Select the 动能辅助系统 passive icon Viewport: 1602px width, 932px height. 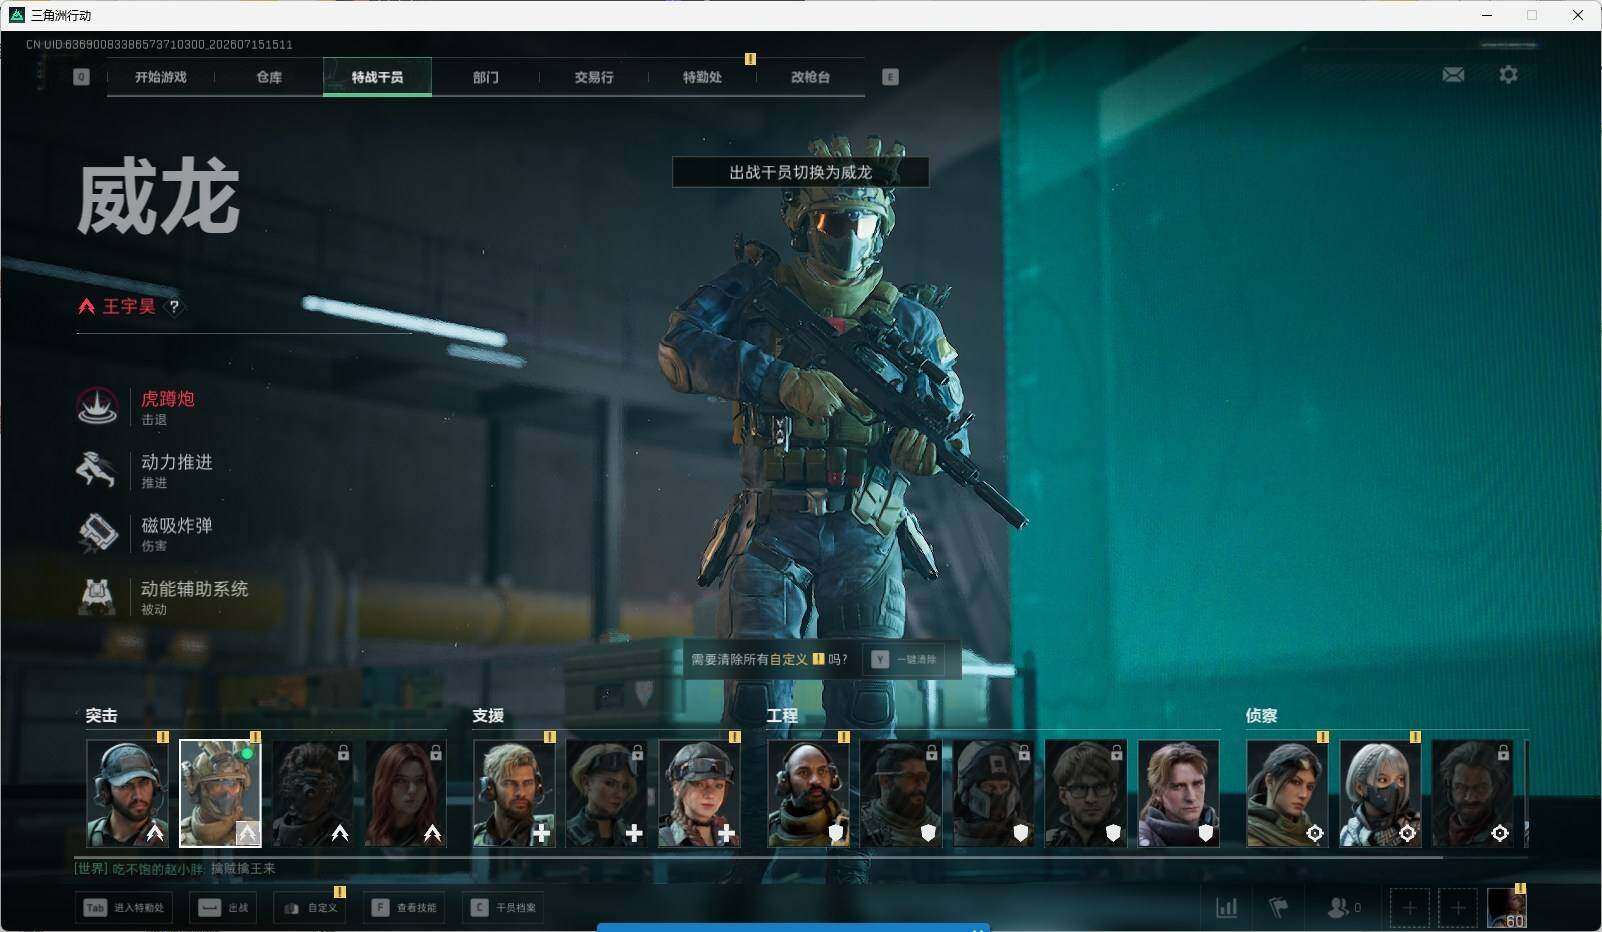pos(97,596)
